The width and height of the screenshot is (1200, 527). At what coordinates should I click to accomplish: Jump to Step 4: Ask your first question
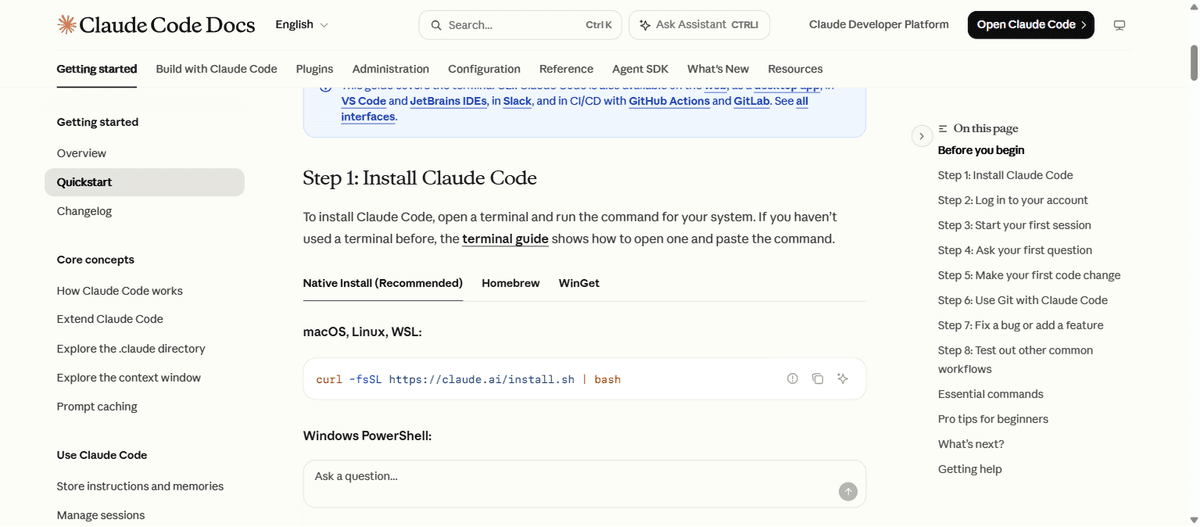[1015, 250]
